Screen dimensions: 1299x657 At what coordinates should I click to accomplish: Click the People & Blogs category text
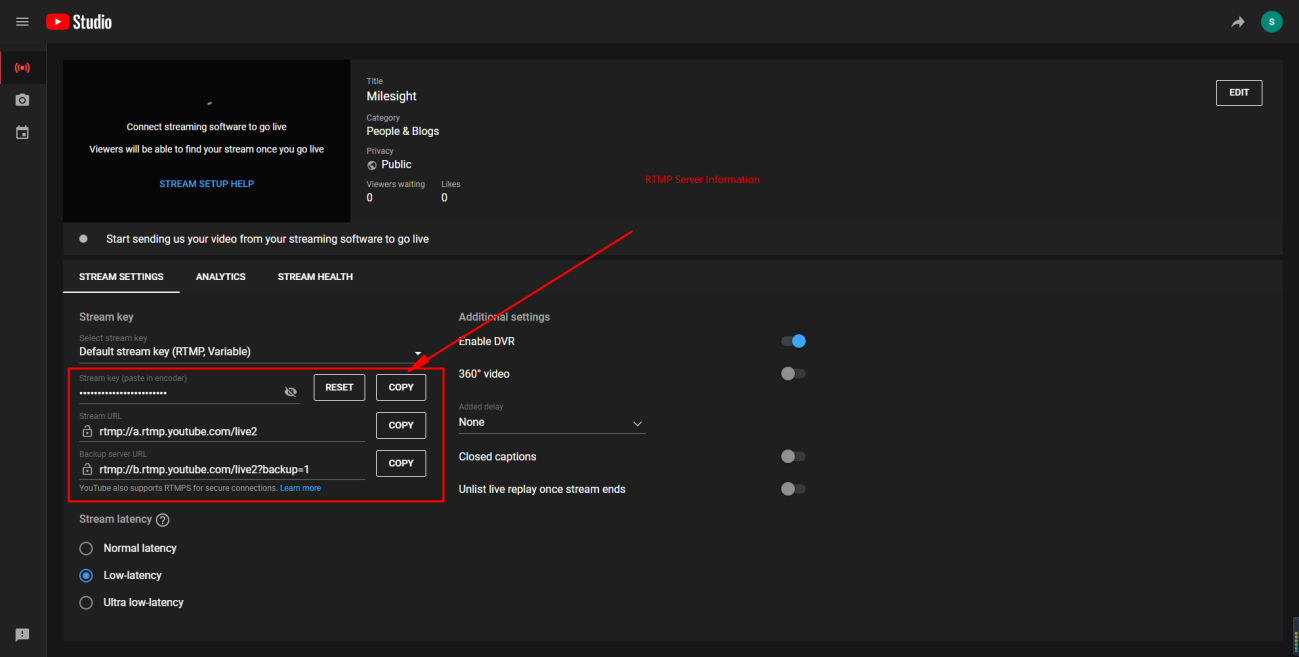(x=403, y=131)
